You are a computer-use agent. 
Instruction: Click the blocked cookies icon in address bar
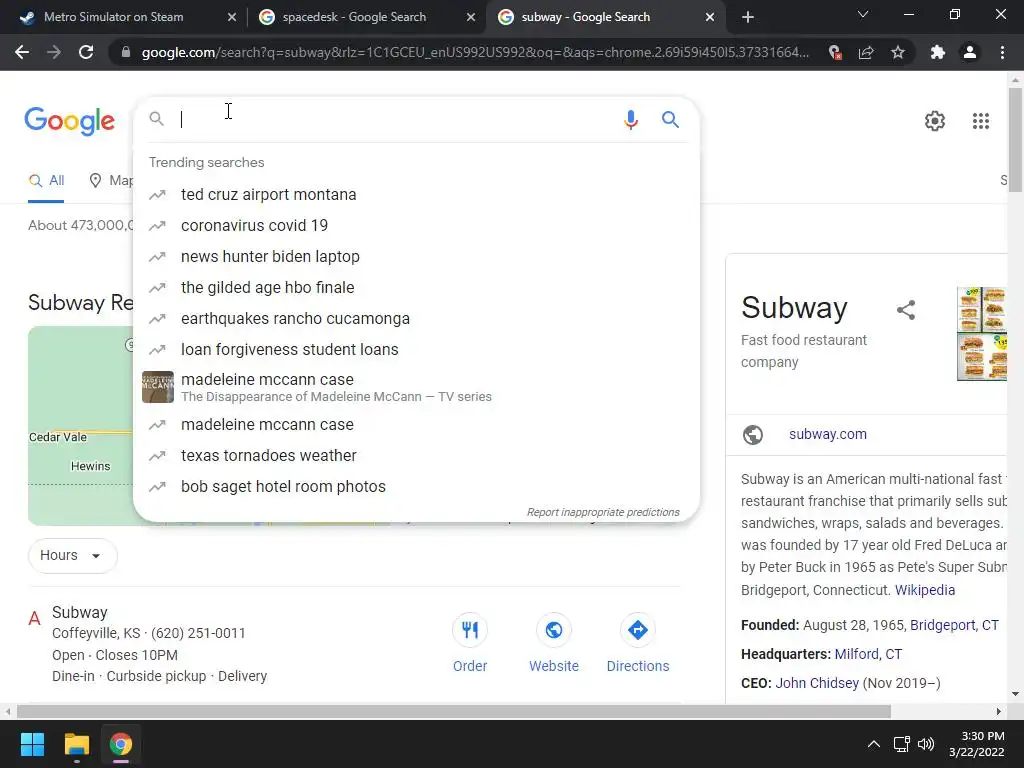click(835, 52)
